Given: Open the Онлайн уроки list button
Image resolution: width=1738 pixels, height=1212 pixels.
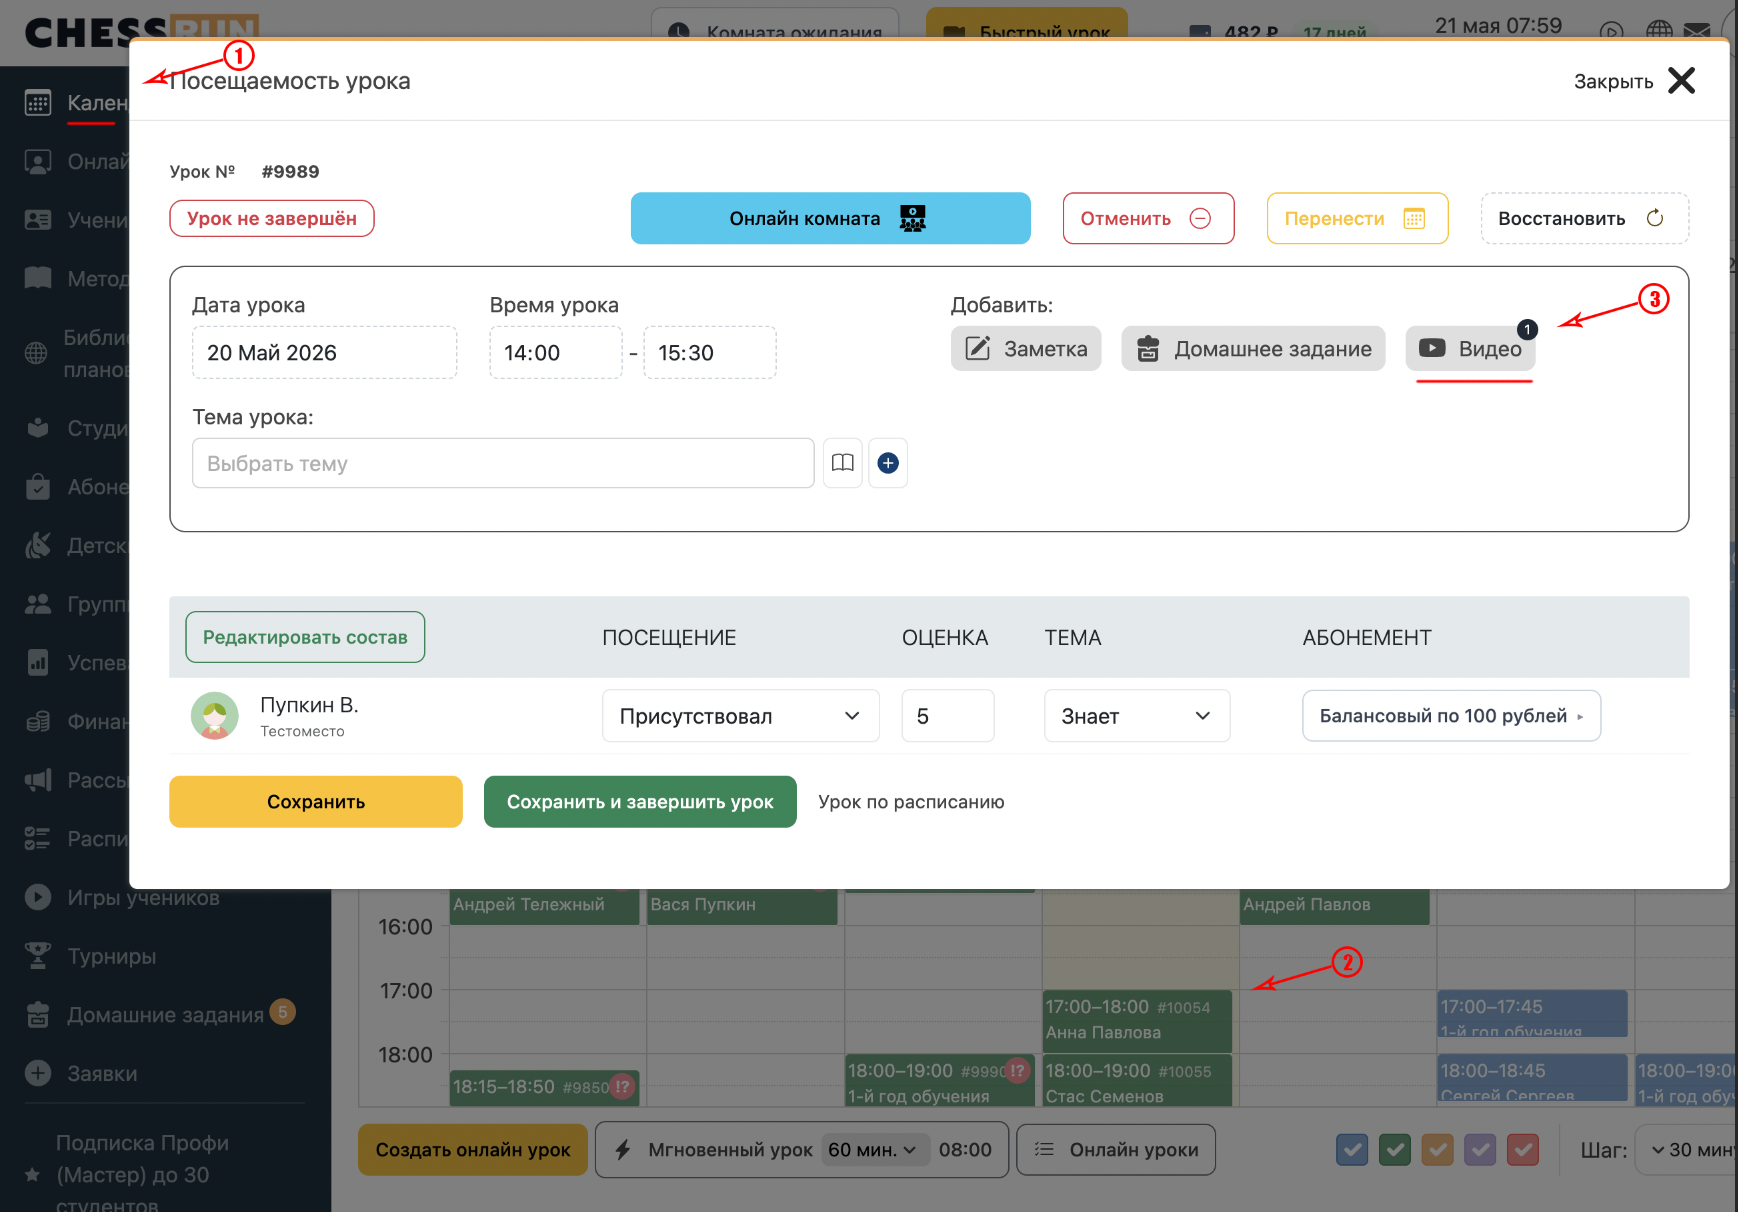Looking at the screenshot, I should click(x=1116, y=1150).
